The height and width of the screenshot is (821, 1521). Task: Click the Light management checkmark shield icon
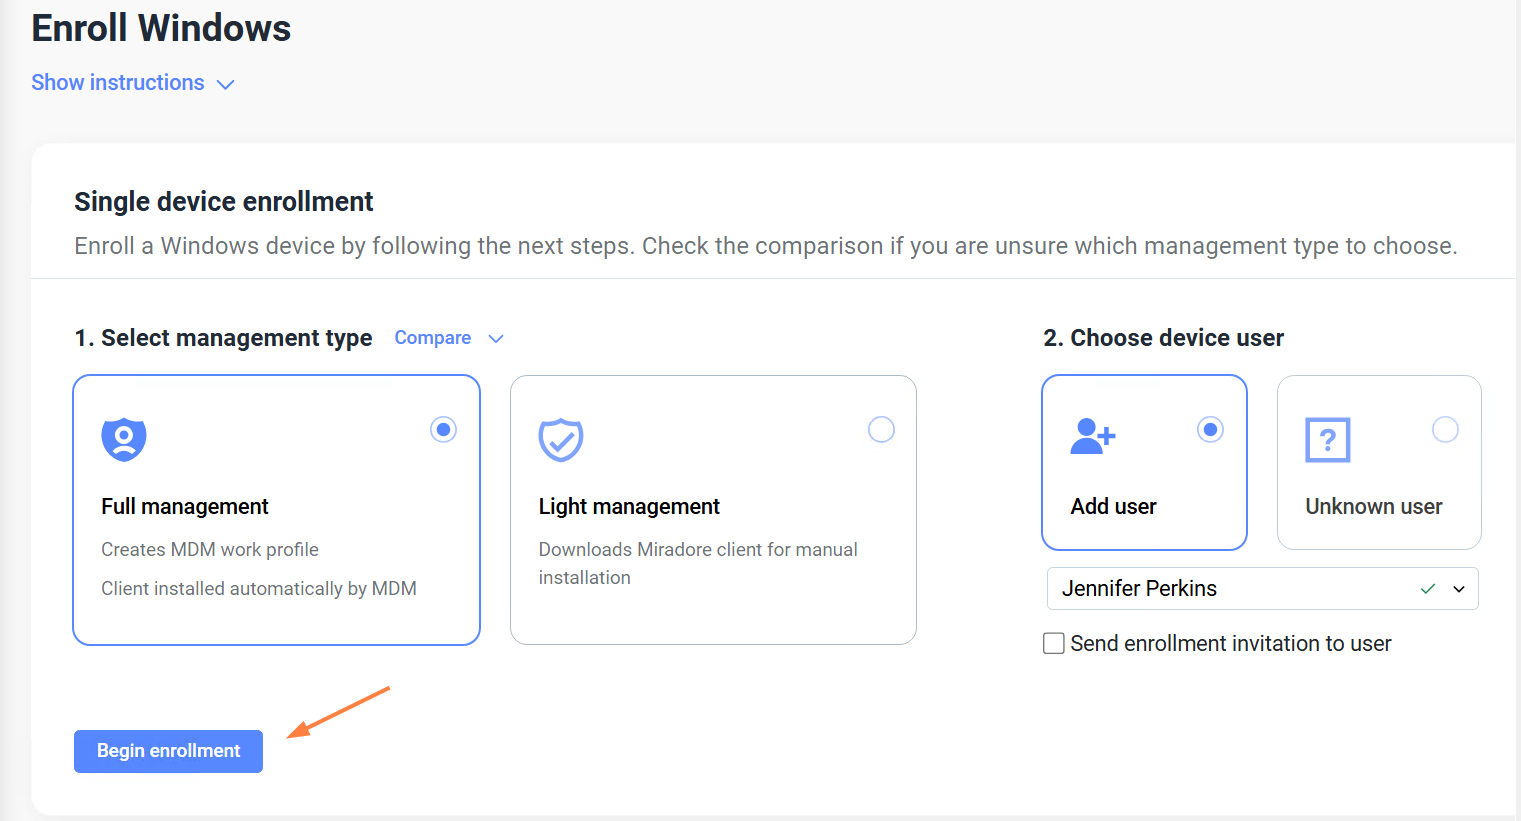coord(561,439)
